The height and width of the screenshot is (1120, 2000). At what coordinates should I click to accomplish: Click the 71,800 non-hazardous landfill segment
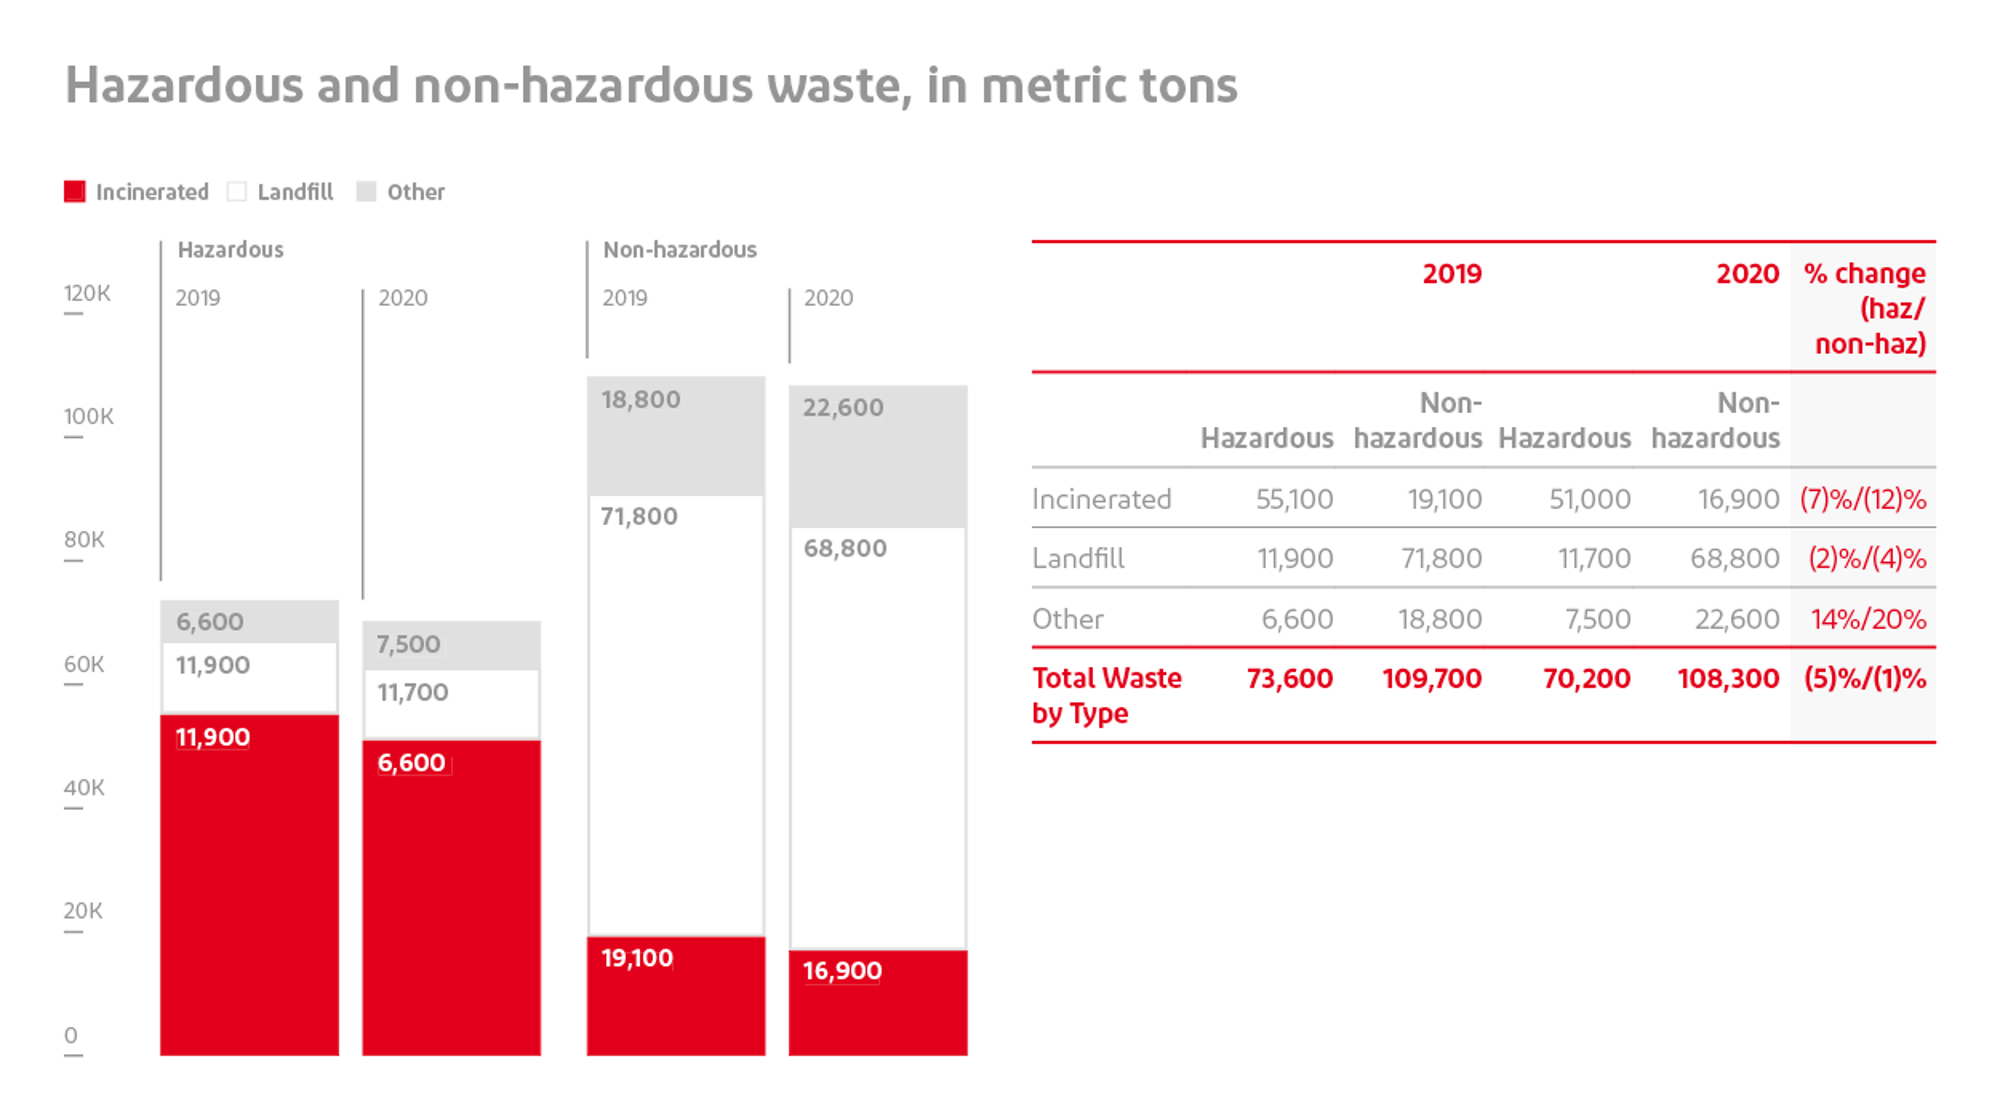point(675,715)
